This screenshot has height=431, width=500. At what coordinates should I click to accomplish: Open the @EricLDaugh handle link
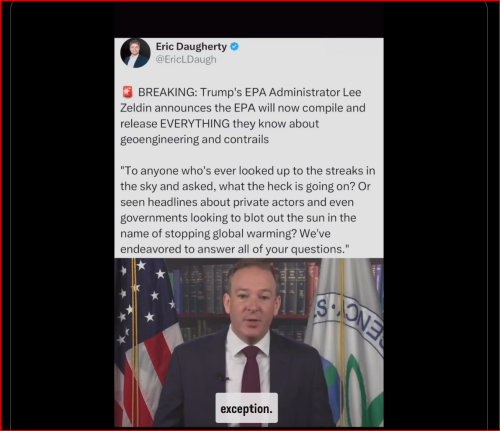186,59
